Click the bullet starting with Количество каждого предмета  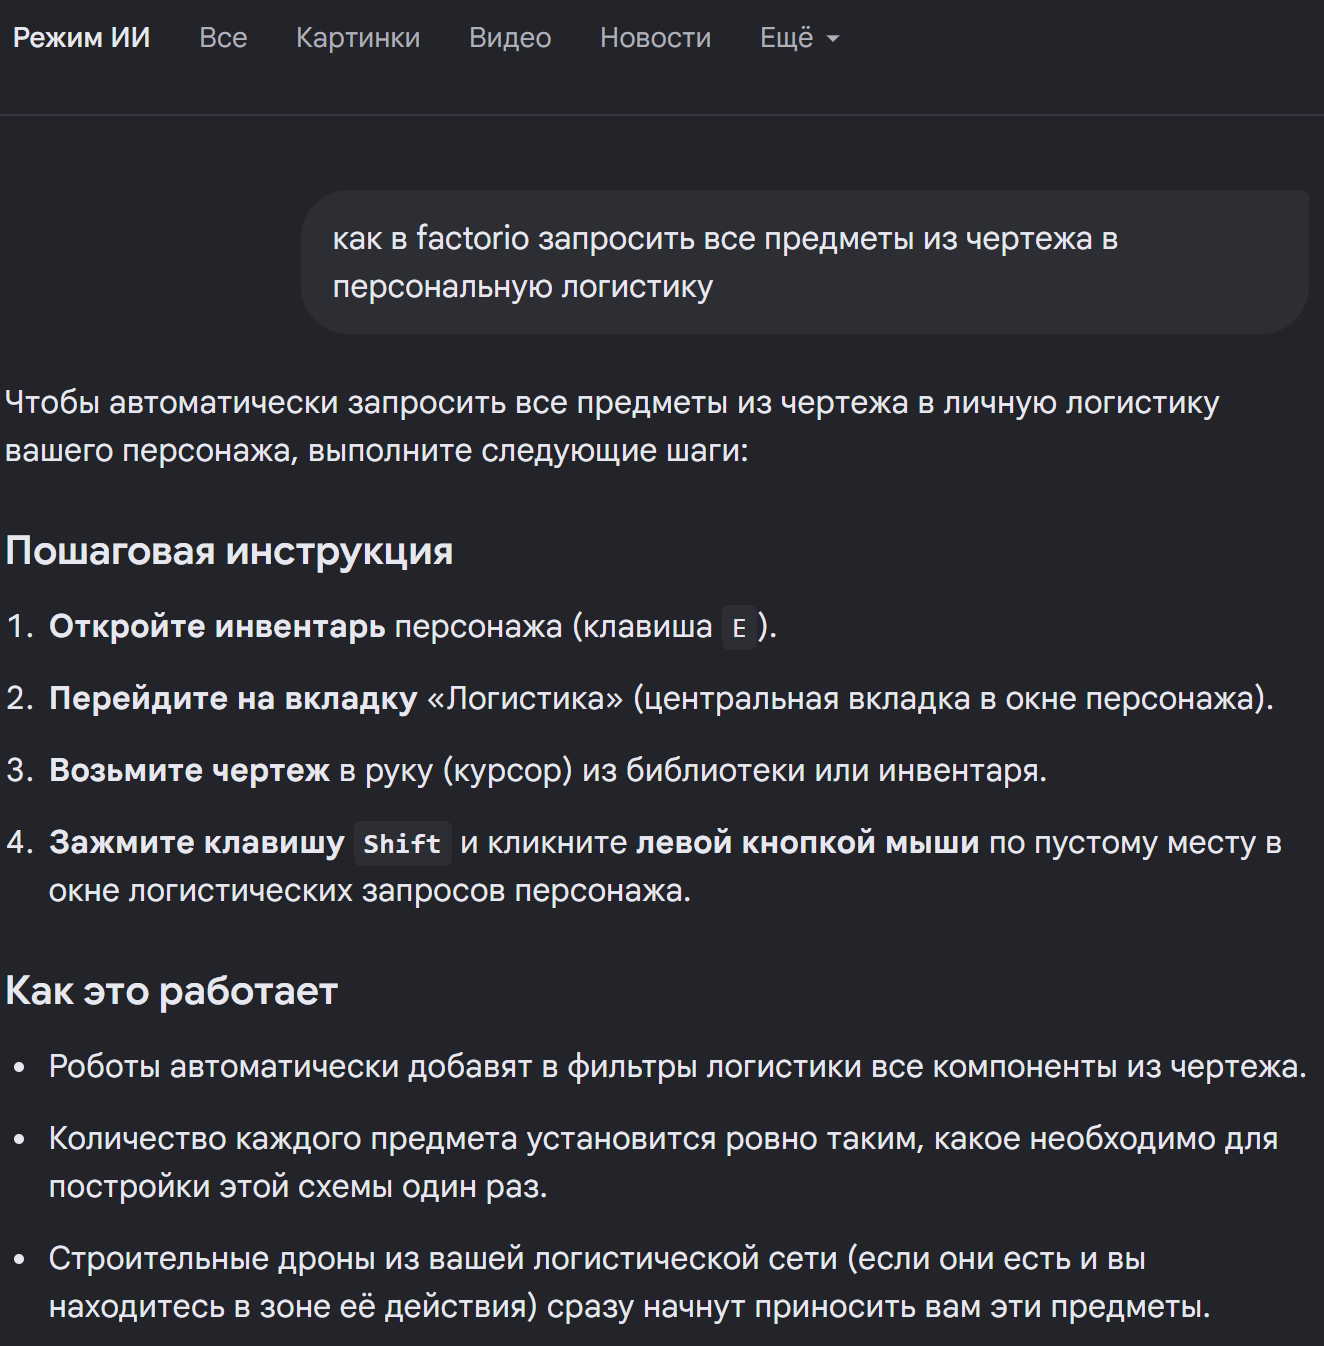[x=663, y=1163]
